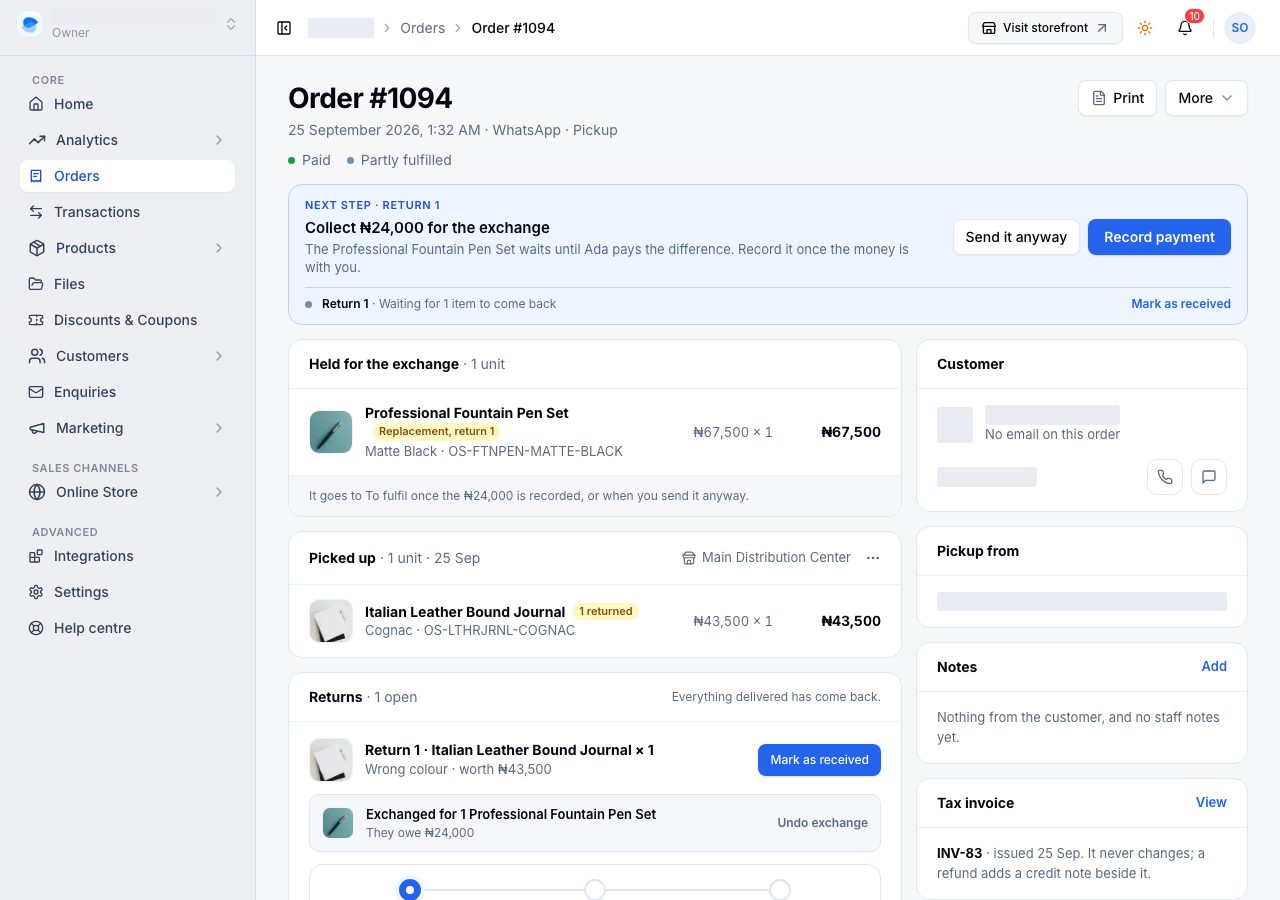Toggle the sidebar collapse icon

(284, 28)
